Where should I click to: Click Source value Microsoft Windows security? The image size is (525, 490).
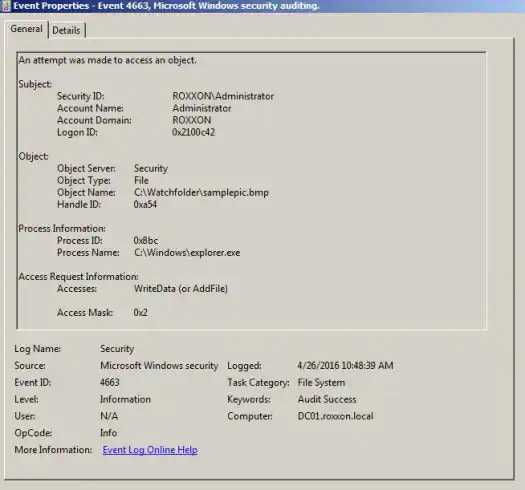point(159,366)
